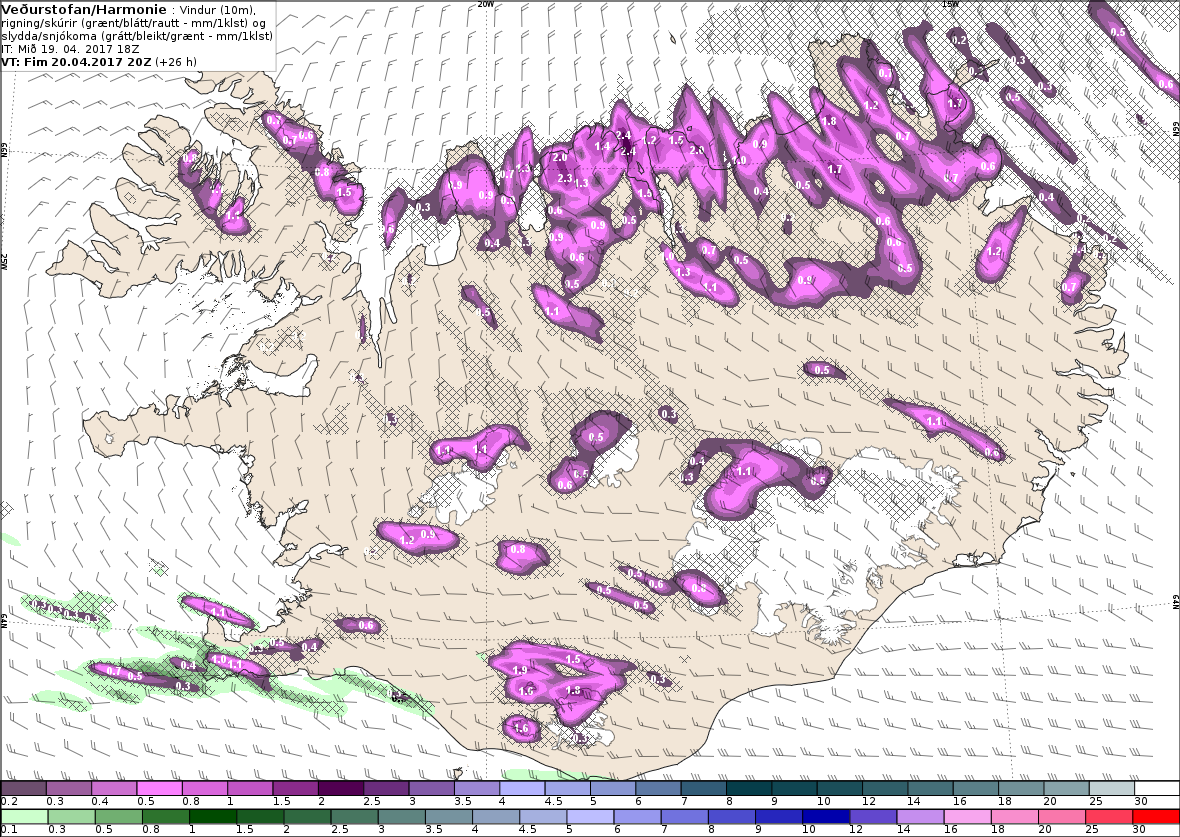
Task: Pick the snow-scale swatch labeled 0.8
Action: 205,789
